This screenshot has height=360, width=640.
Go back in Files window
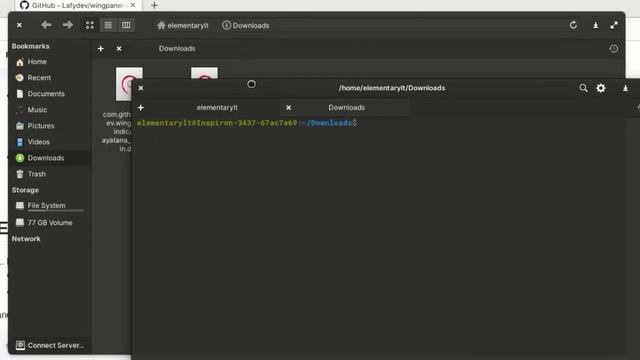coord(46,25)
